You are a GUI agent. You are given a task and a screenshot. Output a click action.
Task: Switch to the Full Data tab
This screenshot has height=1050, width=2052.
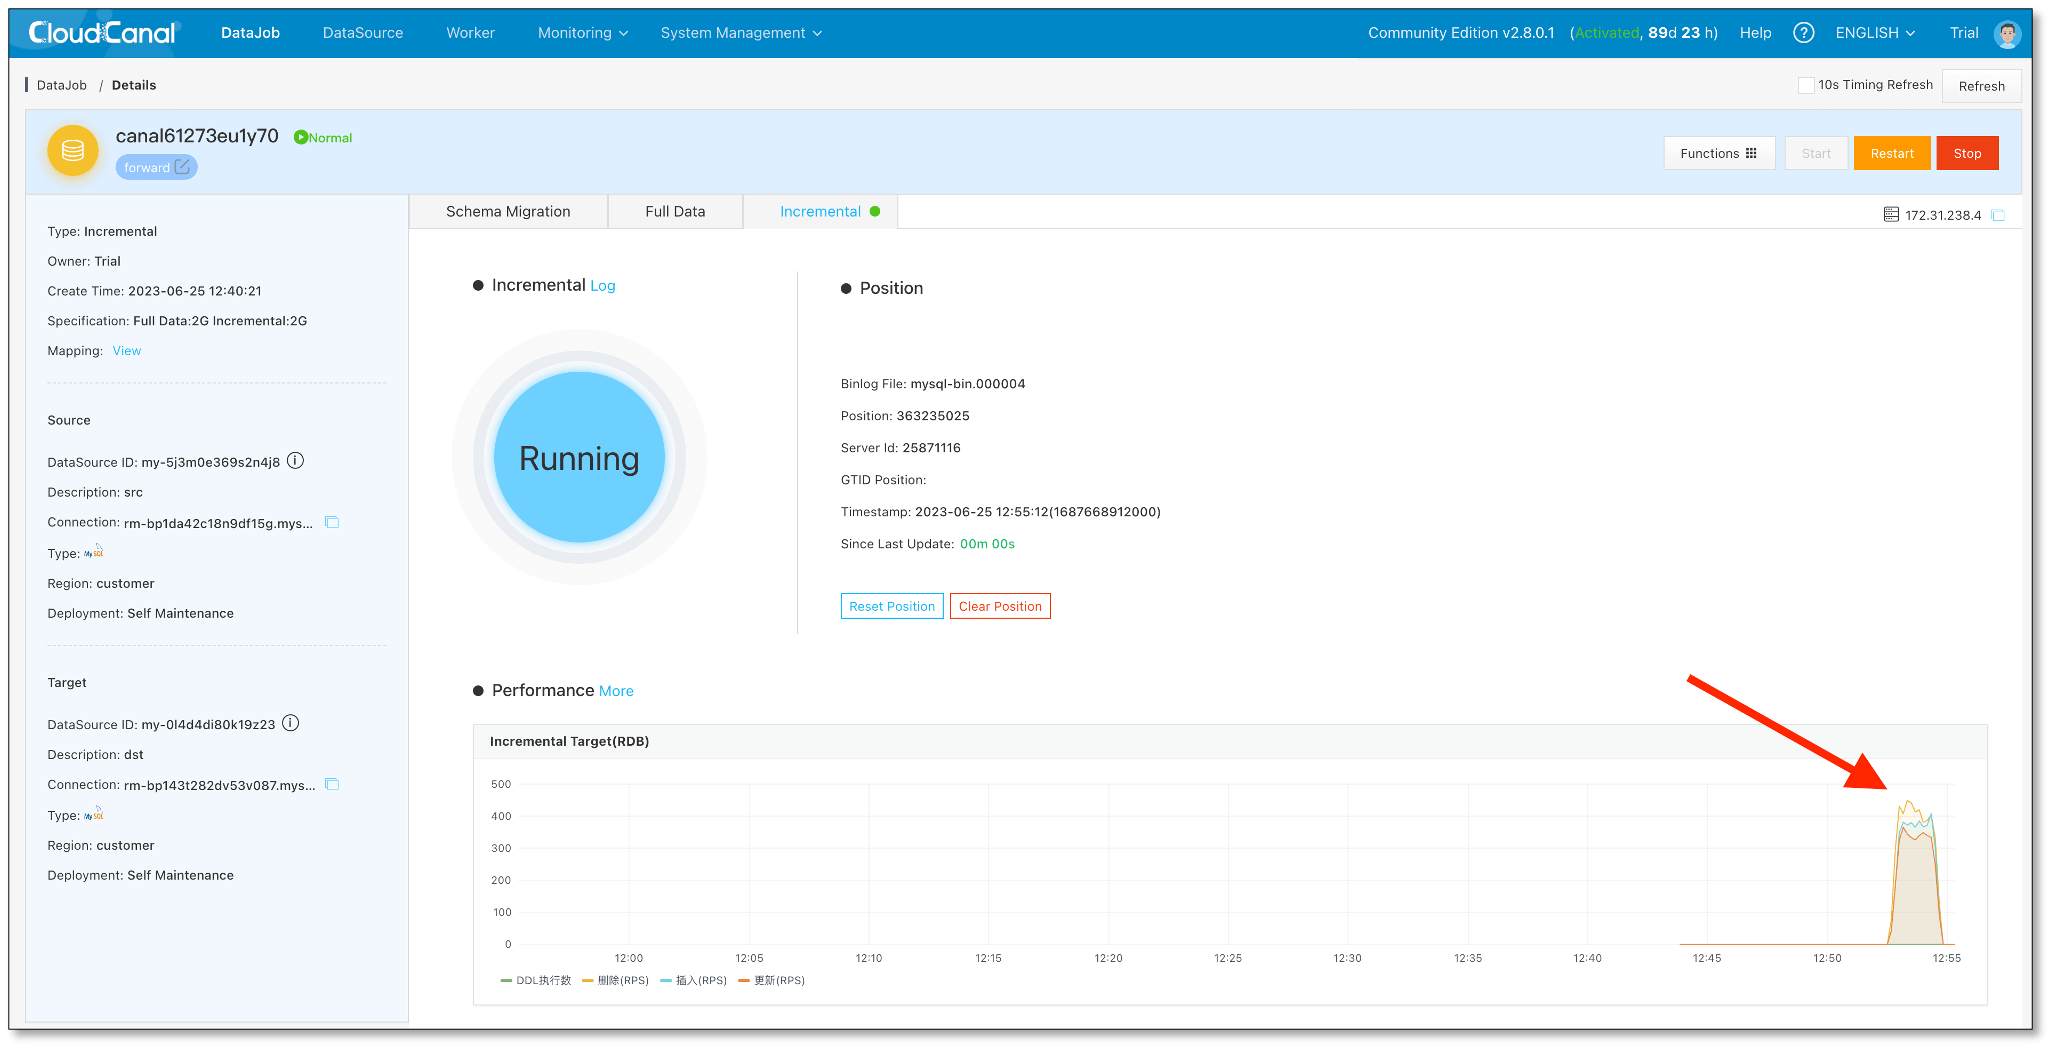pos(675,211)
